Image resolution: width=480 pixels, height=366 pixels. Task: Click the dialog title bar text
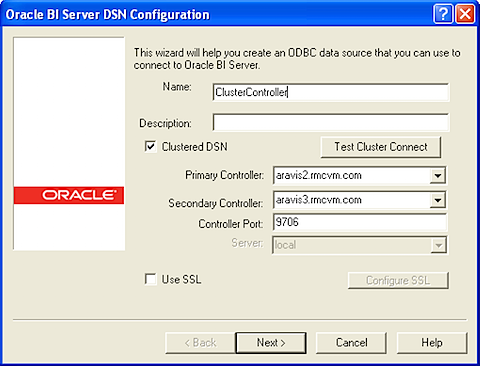click(108, 15)
